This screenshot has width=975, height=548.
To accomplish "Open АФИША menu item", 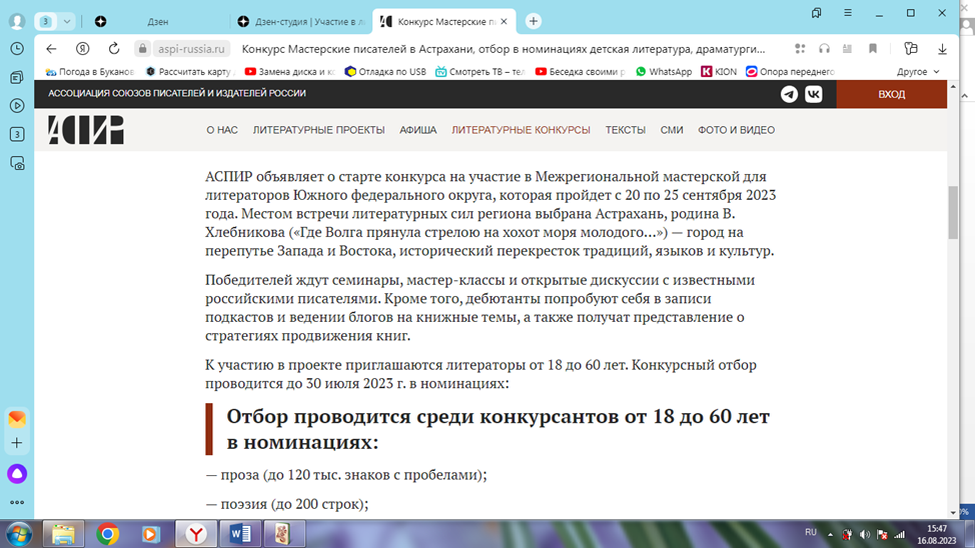I will [x=418, y=130].
